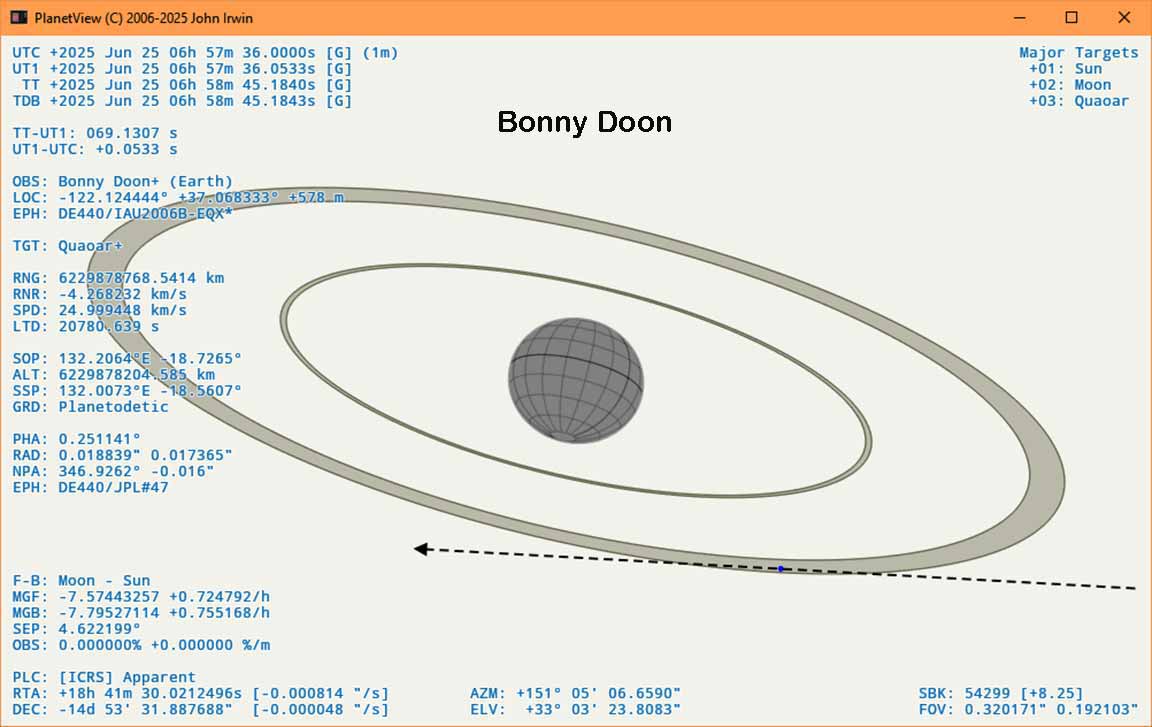Click the PlanetView app icon in title bar
1152x727 pixels.
(17, 17)
